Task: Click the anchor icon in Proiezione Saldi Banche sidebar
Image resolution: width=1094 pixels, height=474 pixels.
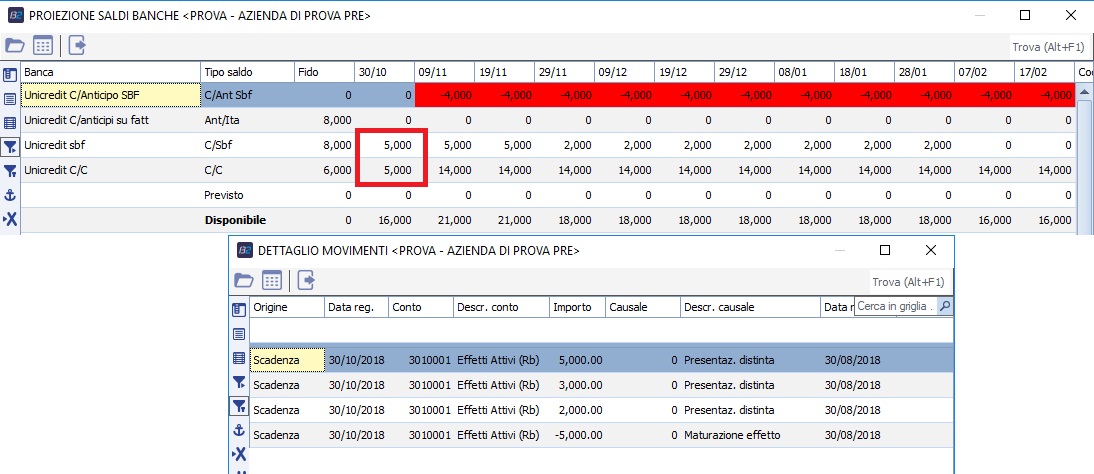Action: tap(10, 195)
